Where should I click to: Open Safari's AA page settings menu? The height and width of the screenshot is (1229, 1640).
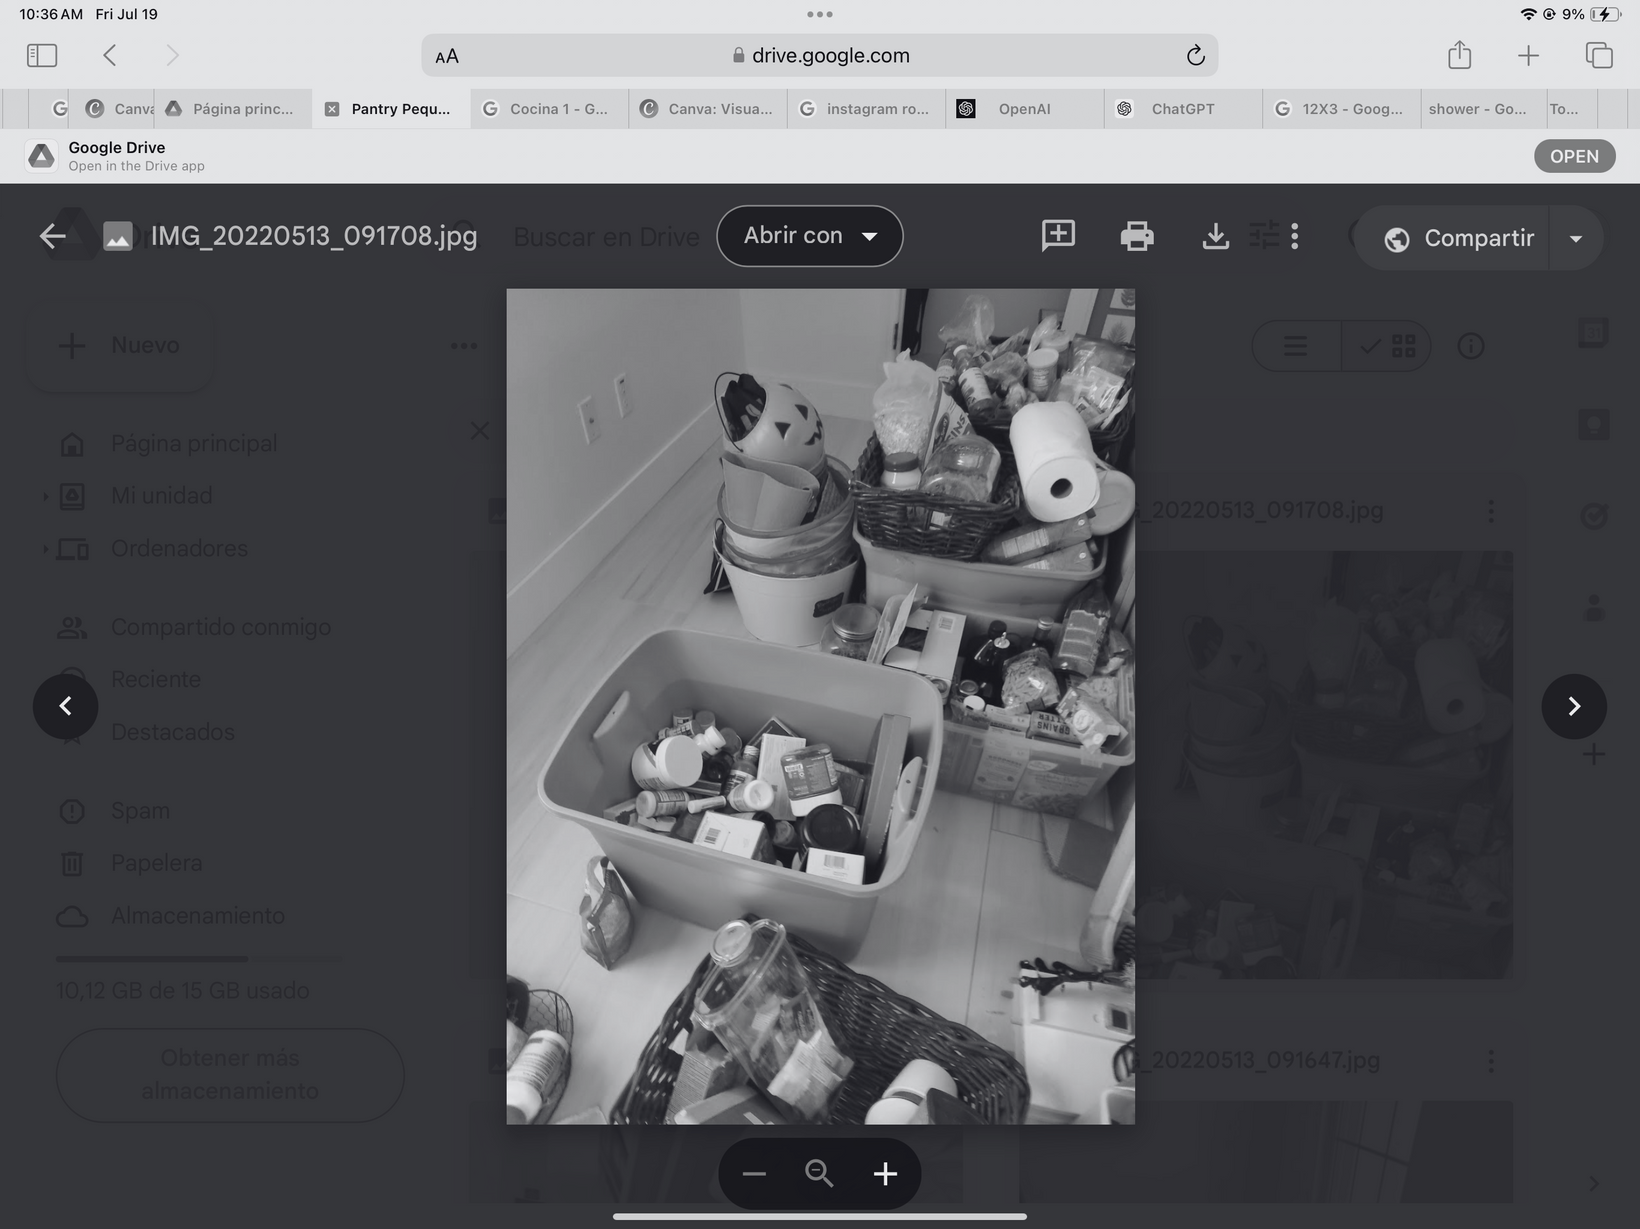click(x=447, y=56)
